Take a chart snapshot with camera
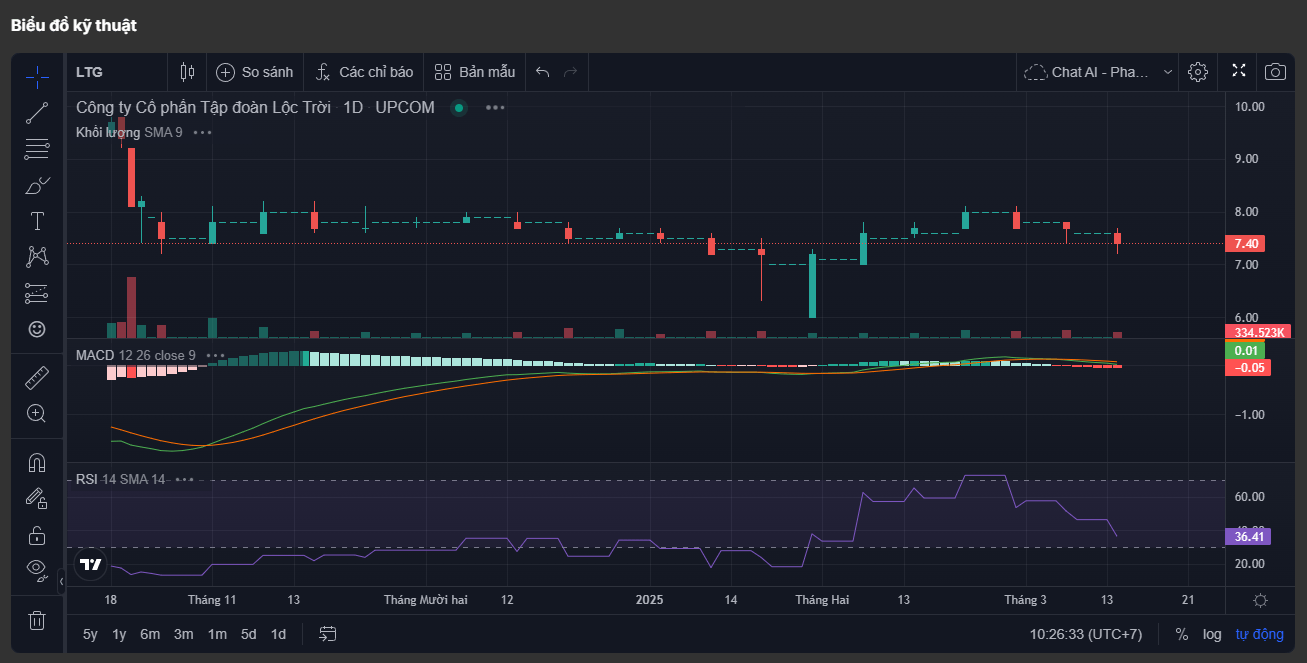This screenshot has width=1307, height=663. click(x=1275, y=72)
